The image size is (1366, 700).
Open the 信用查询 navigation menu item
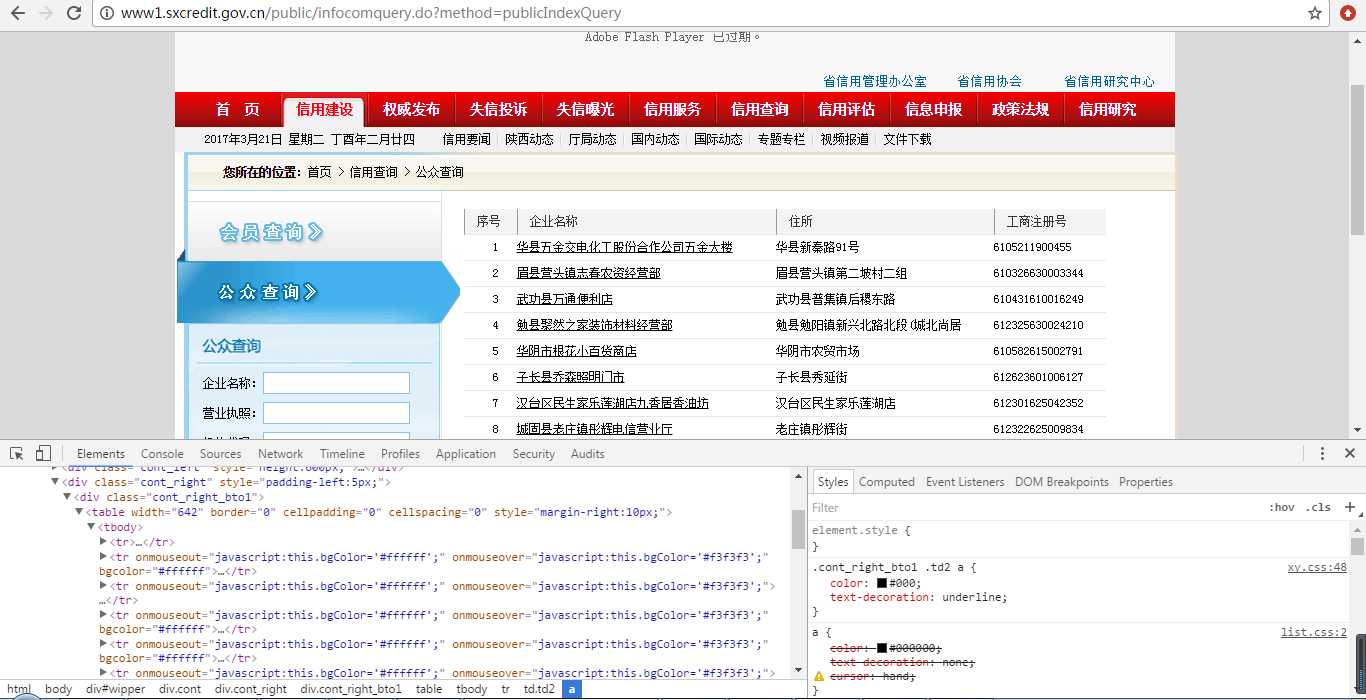click(759, 110)
